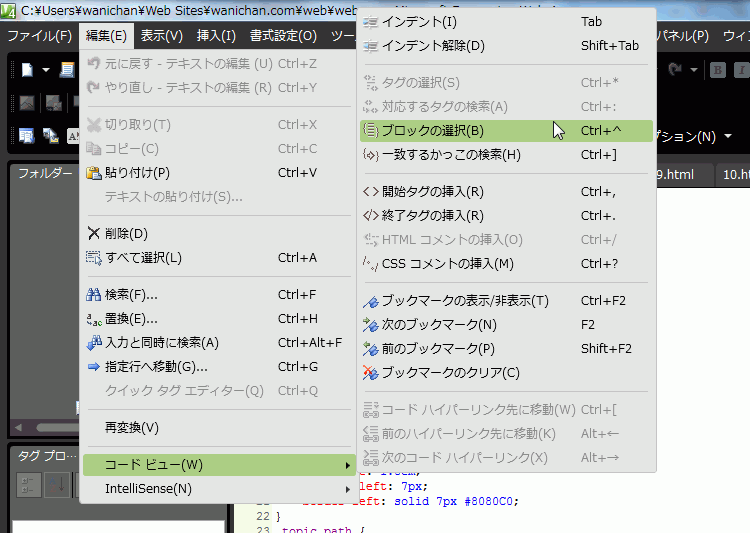Select the 指定行へ移動(G)... menu item
Screen dimensions: 750x533
(x=219, y=367)
